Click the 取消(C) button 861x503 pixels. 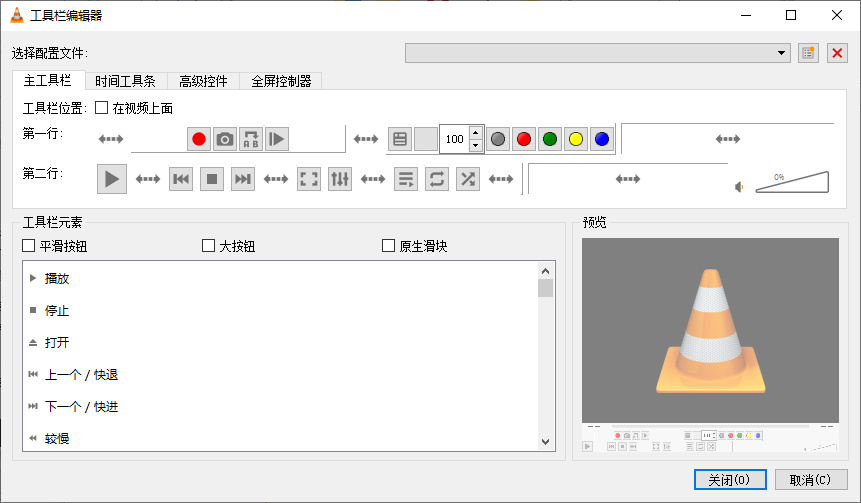click(x=810, y=480)
